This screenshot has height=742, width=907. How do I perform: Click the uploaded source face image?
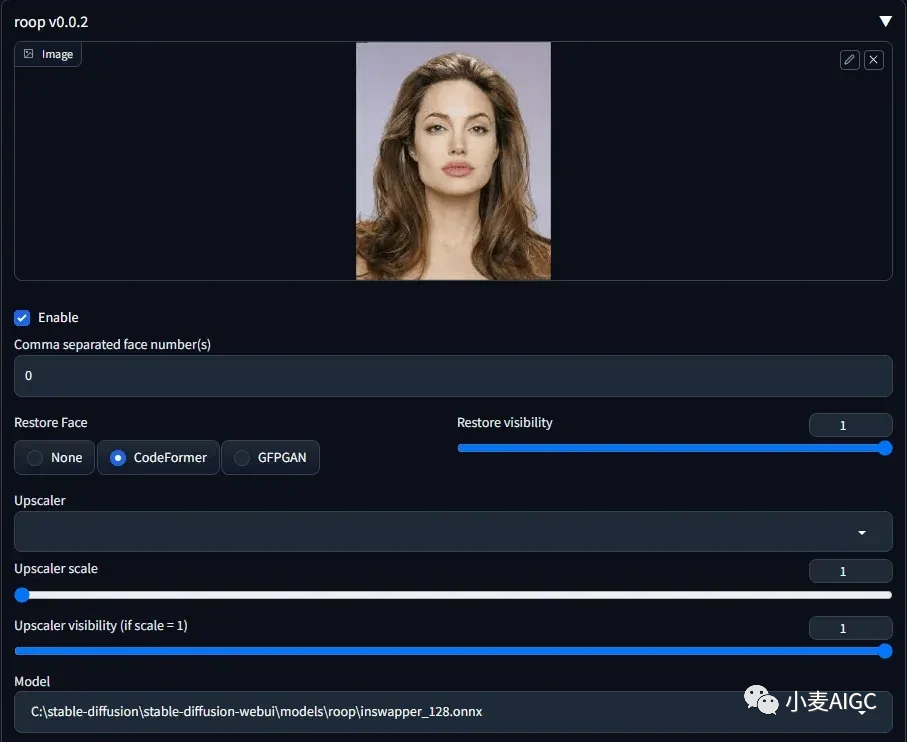pyautogui.click(x=453, y=161)
